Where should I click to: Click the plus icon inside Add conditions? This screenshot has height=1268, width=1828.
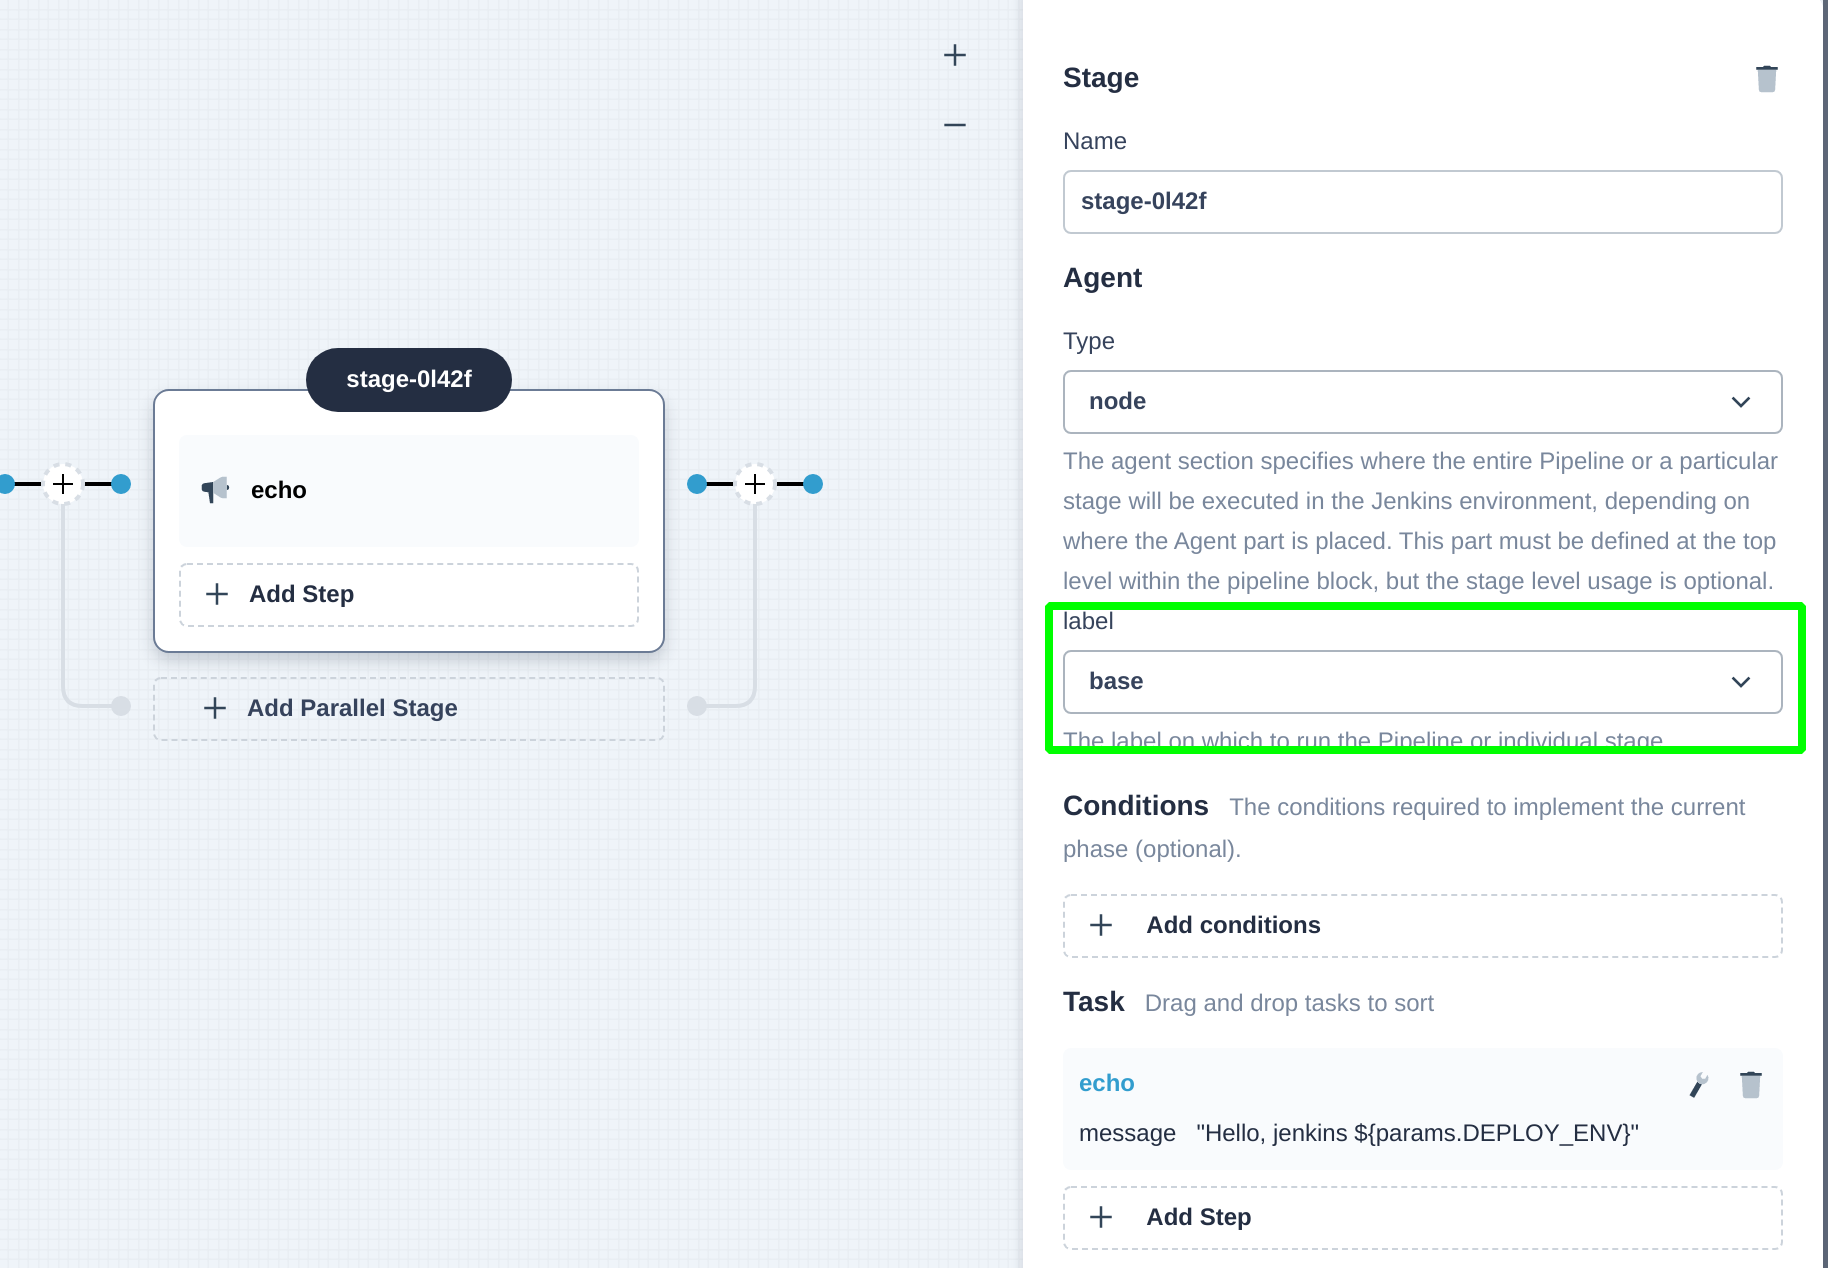[1101, 925]
